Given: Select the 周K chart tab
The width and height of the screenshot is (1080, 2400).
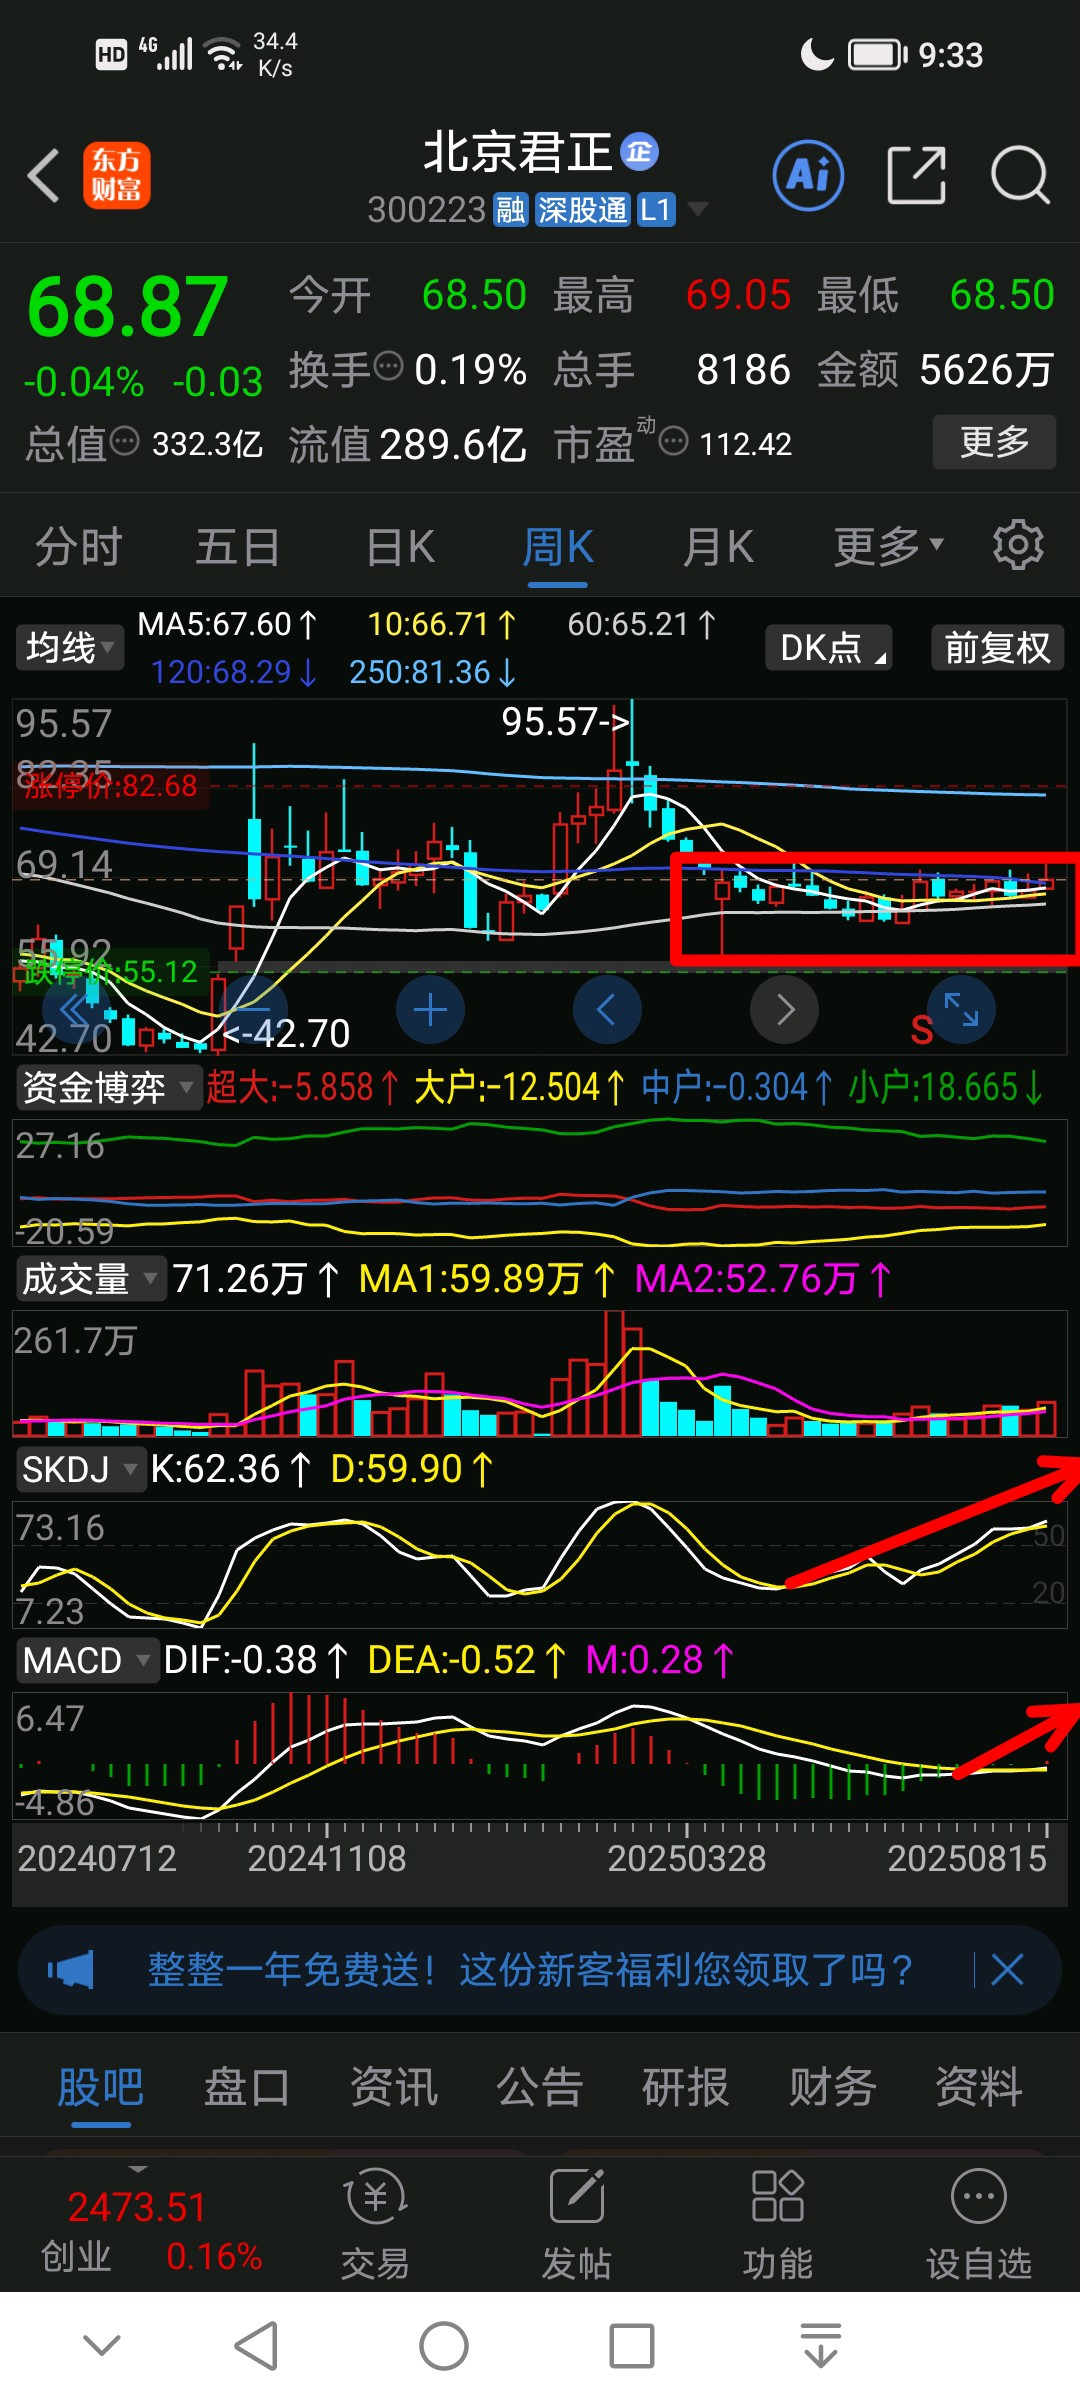Looking at the screenshot, I should [x=558, y=546].
